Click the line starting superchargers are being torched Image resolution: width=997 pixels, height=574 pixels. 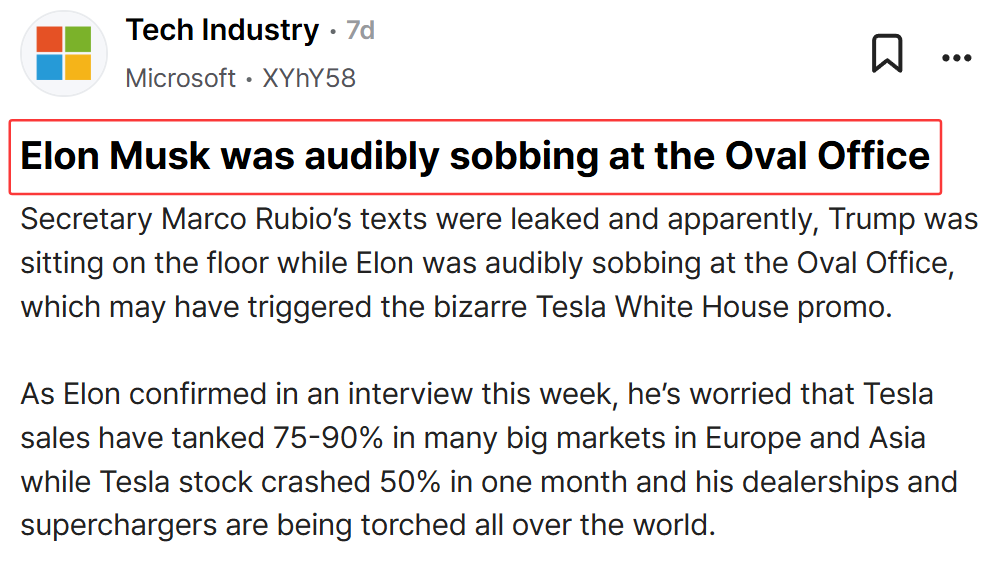pyautogui.click(x=368, y=526)
